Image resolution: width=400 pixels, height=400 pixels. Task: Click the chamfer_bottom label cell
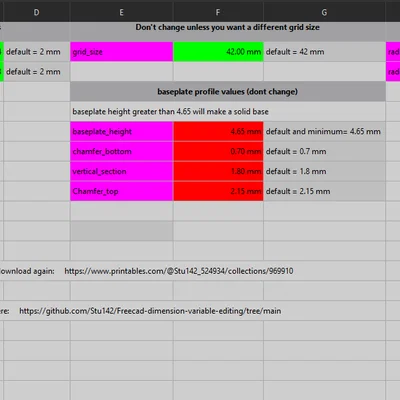pyautogui.click(x=121, y=151)
